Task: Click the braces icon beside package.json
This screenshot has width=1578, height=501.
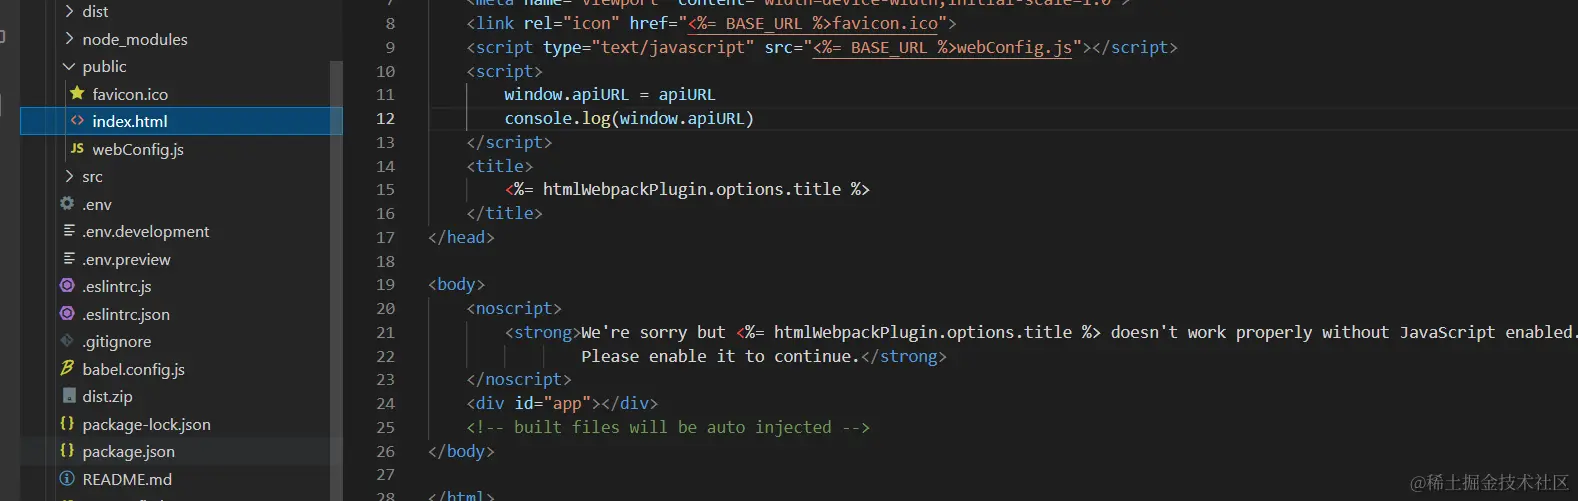Action: click(67, 451)
